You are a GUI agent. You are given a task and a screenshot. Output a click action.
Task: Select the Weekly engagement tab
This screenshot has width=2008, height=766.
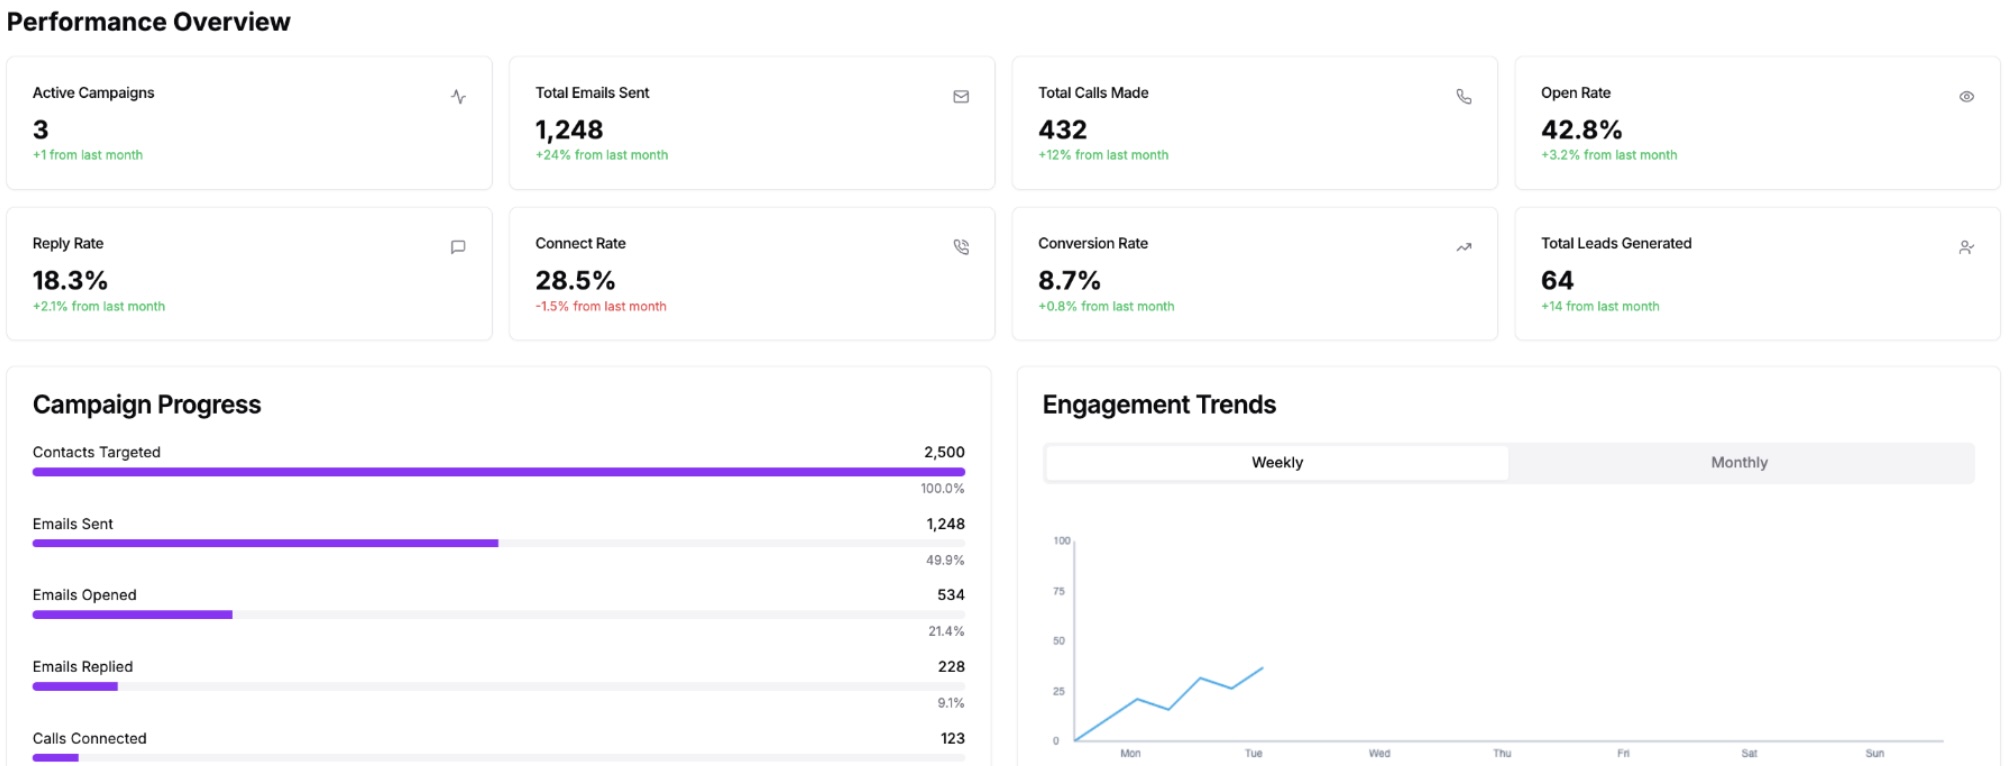[1277, 463]
